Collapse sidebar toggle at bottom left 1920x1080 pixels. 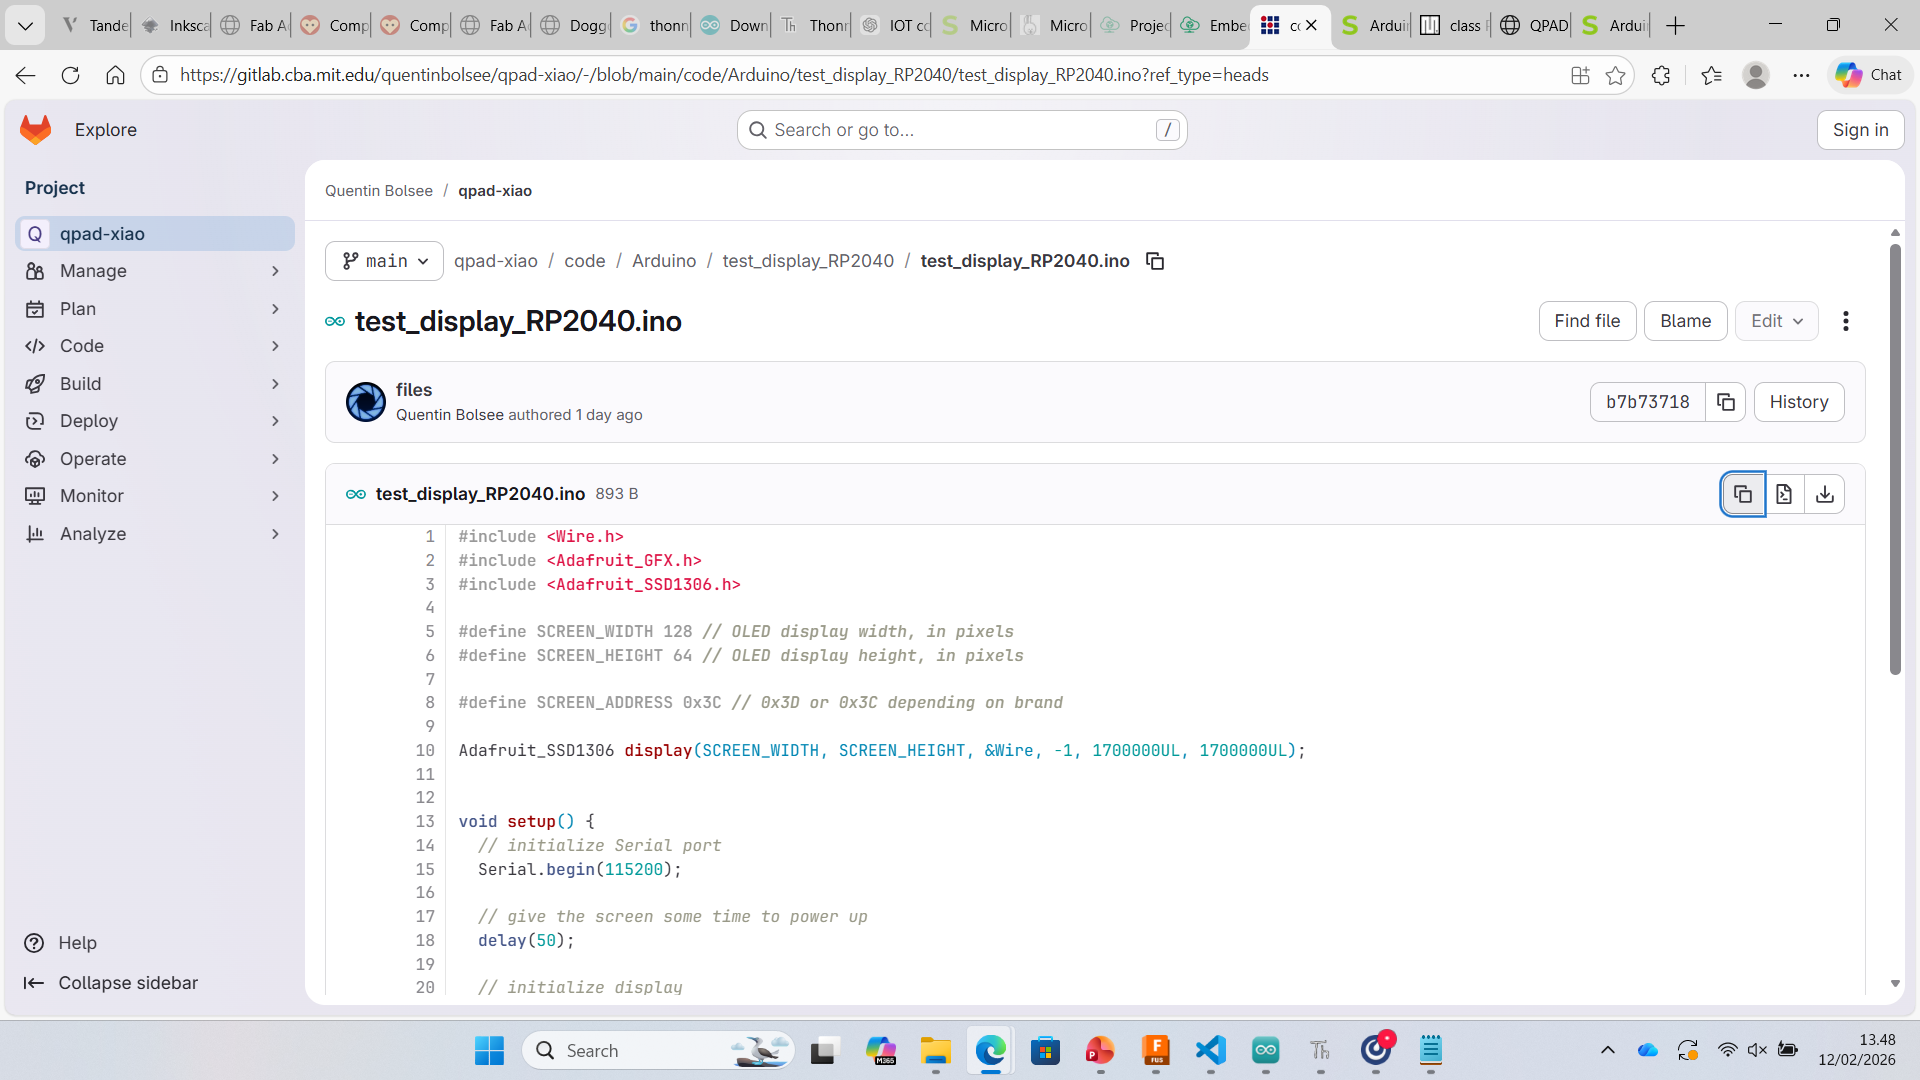(x=111, y=983)
